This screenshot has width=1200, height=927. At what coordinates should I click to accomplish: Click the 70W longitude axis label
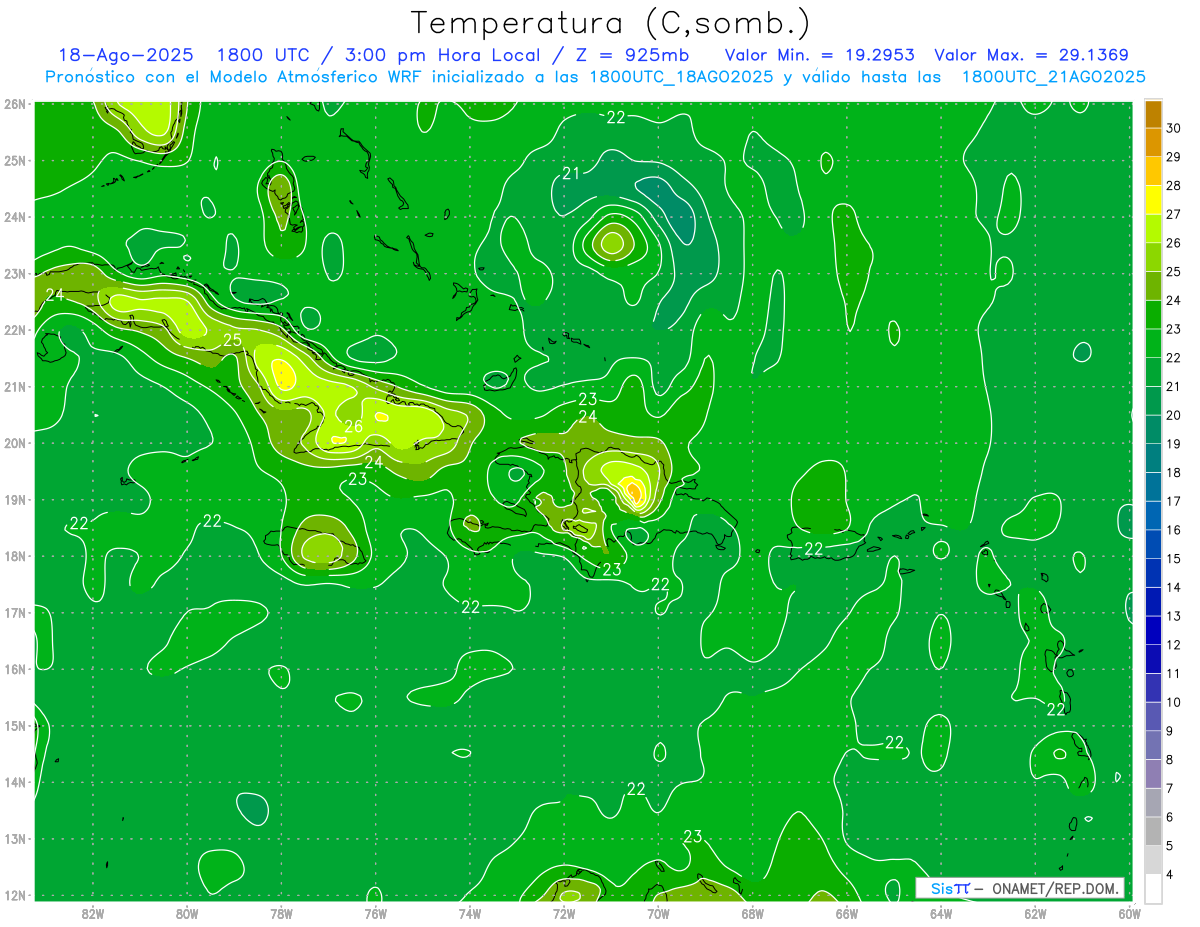point(658,912)
